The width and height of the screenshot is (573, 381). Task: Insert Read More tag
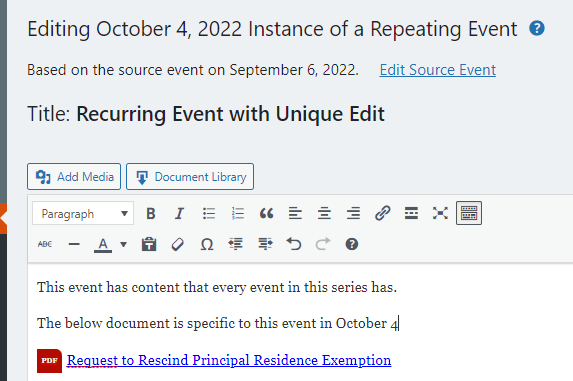click(411, 213)
